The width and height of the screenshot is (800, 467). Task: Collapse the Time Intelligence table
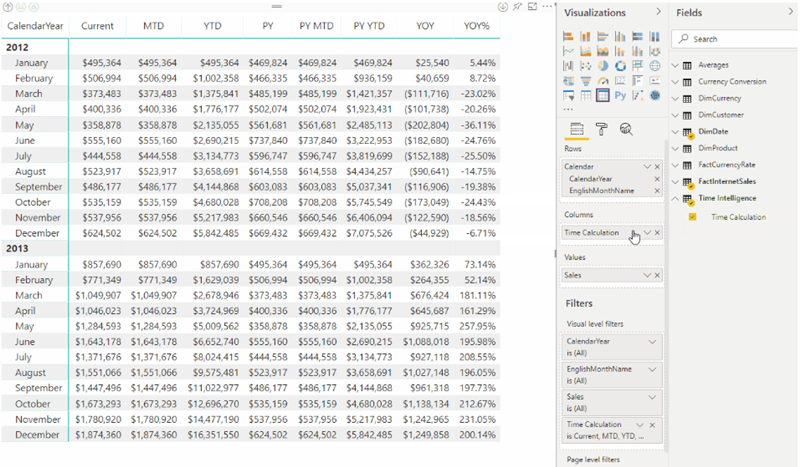(675, 198)
